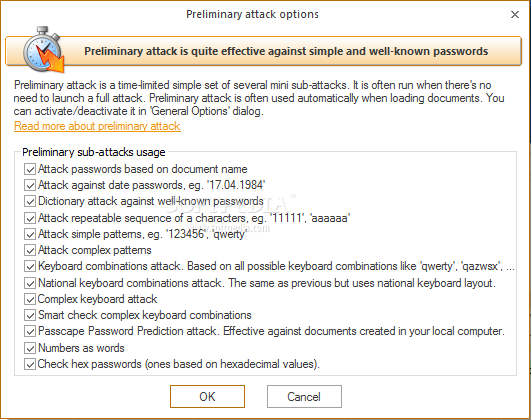Close the Preliminary attack options window
The image size is (531, 420).
point(515,15)
